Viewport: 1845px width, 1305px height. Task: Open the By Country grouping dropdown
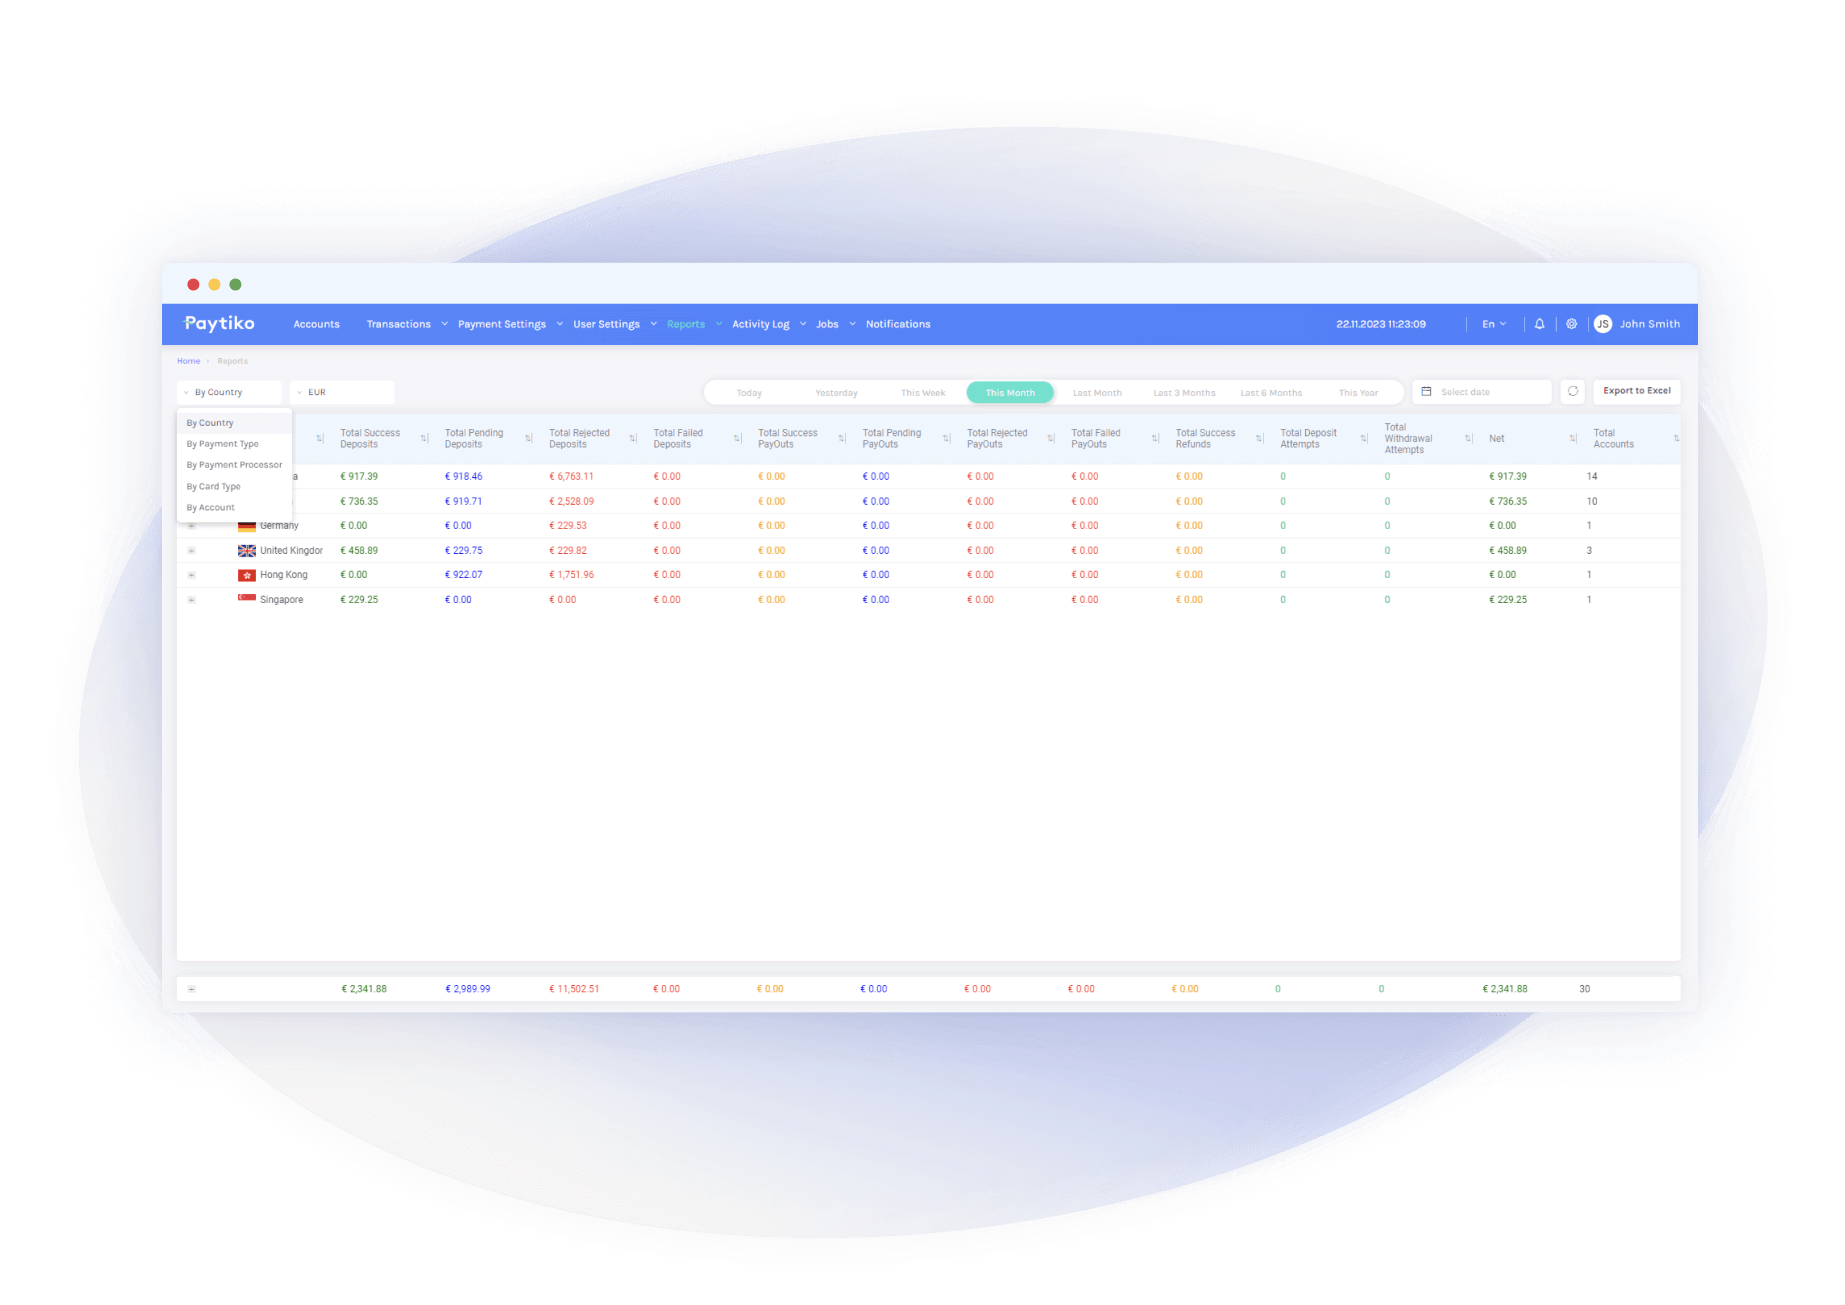click(229, 392)
